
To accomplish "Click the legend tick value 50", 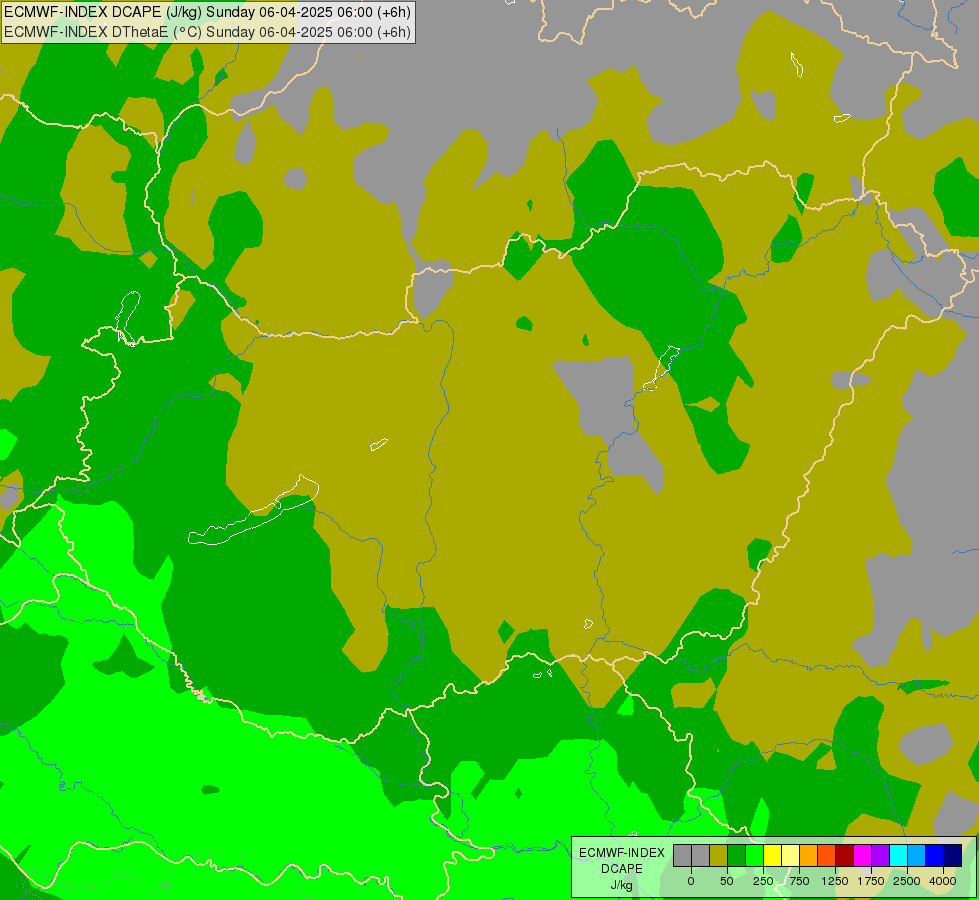I will (727, 881).
